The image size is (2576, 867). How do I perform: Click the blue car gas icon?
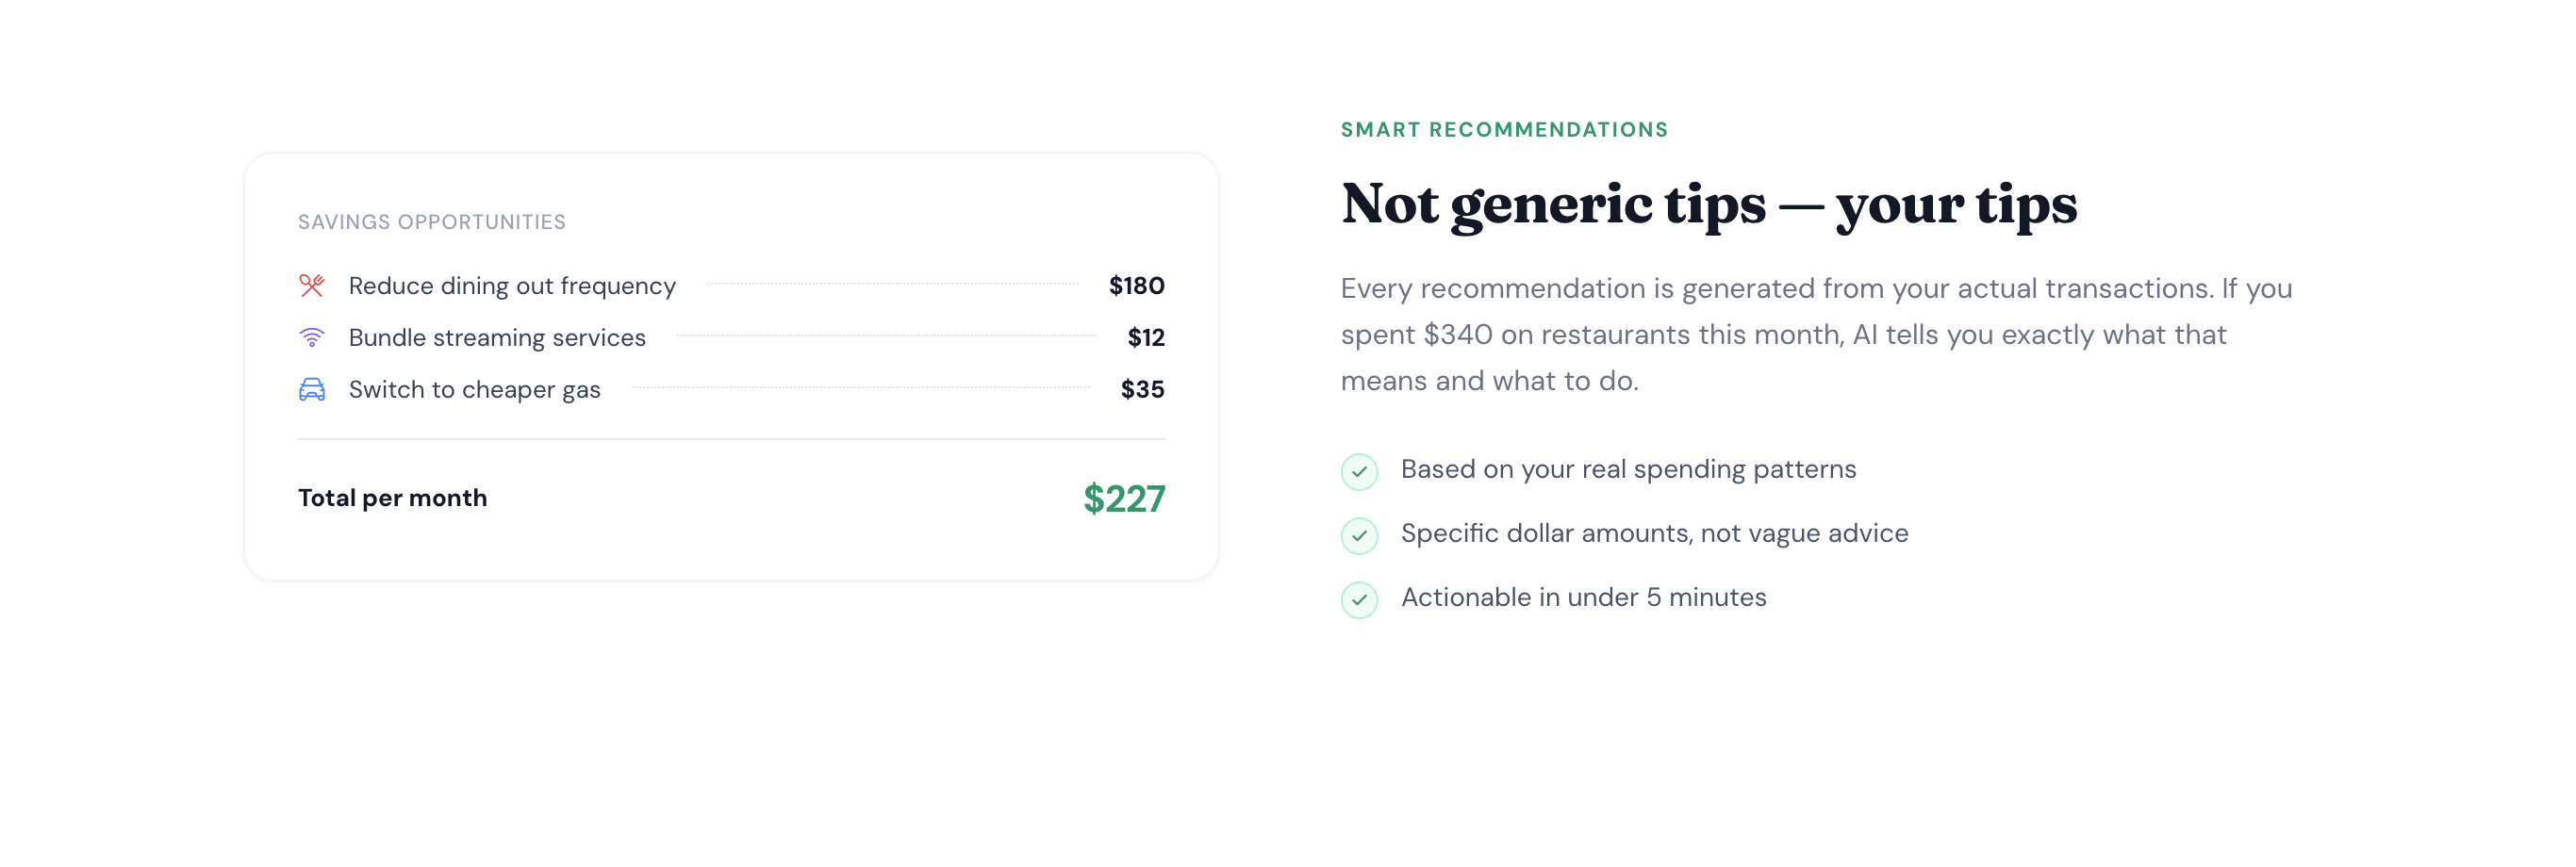(312, 390)
